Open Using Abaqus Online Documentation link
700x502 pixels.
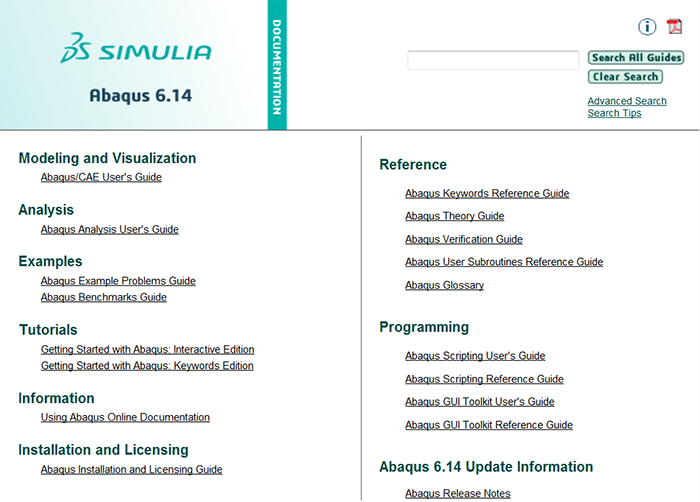125,417
